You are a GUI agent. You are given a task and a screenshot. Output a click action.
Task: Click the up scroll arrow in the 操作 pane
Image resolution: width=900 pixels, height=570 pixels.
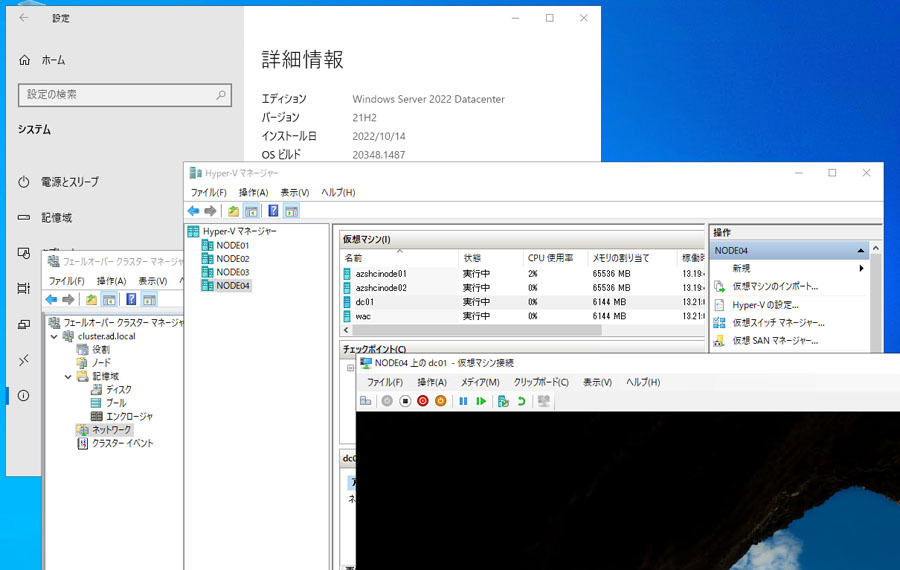tap(876, 248)
